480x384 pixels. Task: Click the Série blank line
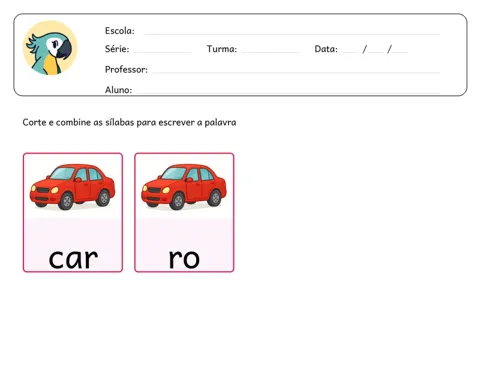click(x=163, y=52)
